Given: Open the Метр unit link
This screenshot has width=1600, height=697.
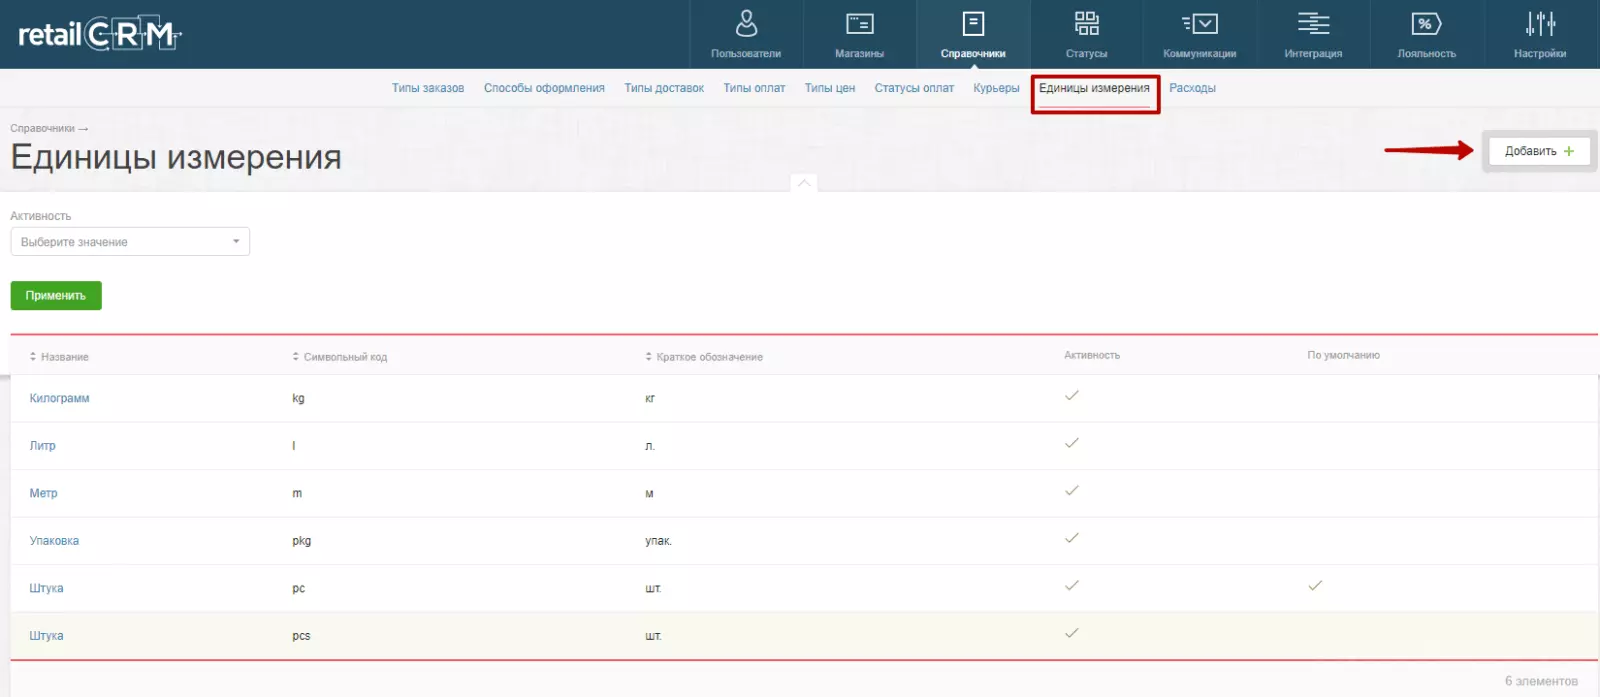Looking at the screenshot, I should (43, 493).
